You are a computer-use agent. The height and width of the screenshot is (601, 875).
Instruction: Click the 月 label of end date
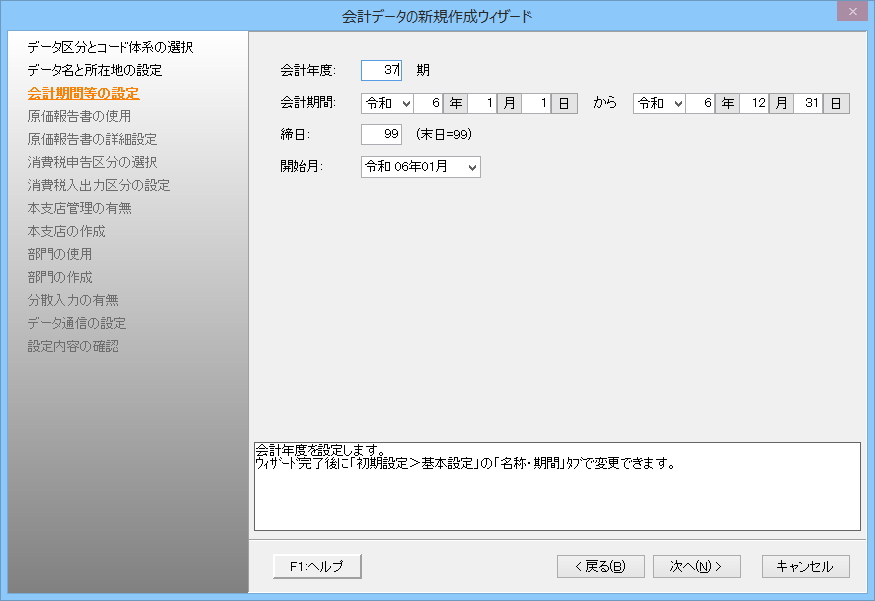[781, 103]
